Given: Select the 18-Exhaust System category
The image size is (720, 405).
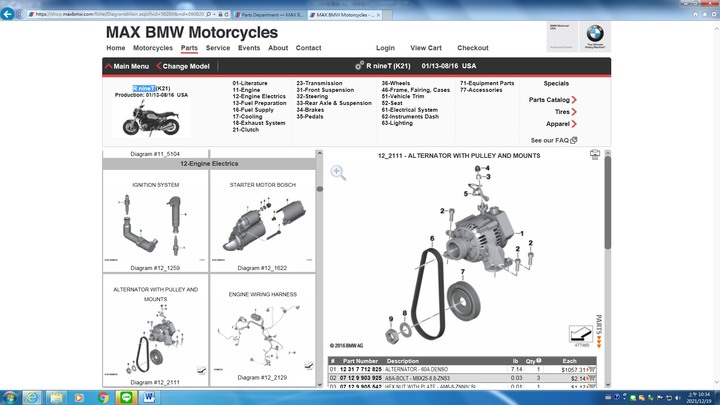Looking at the screenshot, I should [259, 123].
